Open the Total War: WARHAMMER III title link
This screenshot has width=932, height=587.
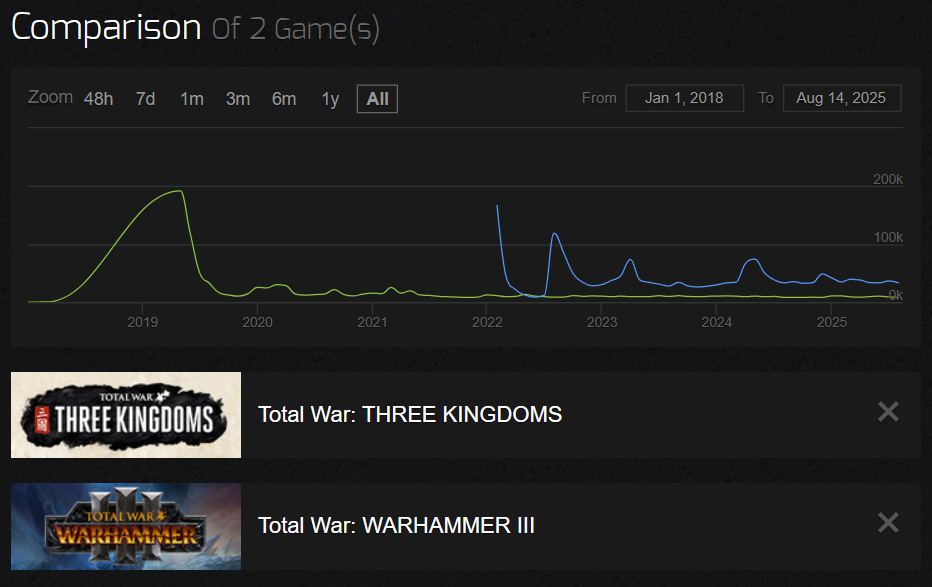point(396,526)
